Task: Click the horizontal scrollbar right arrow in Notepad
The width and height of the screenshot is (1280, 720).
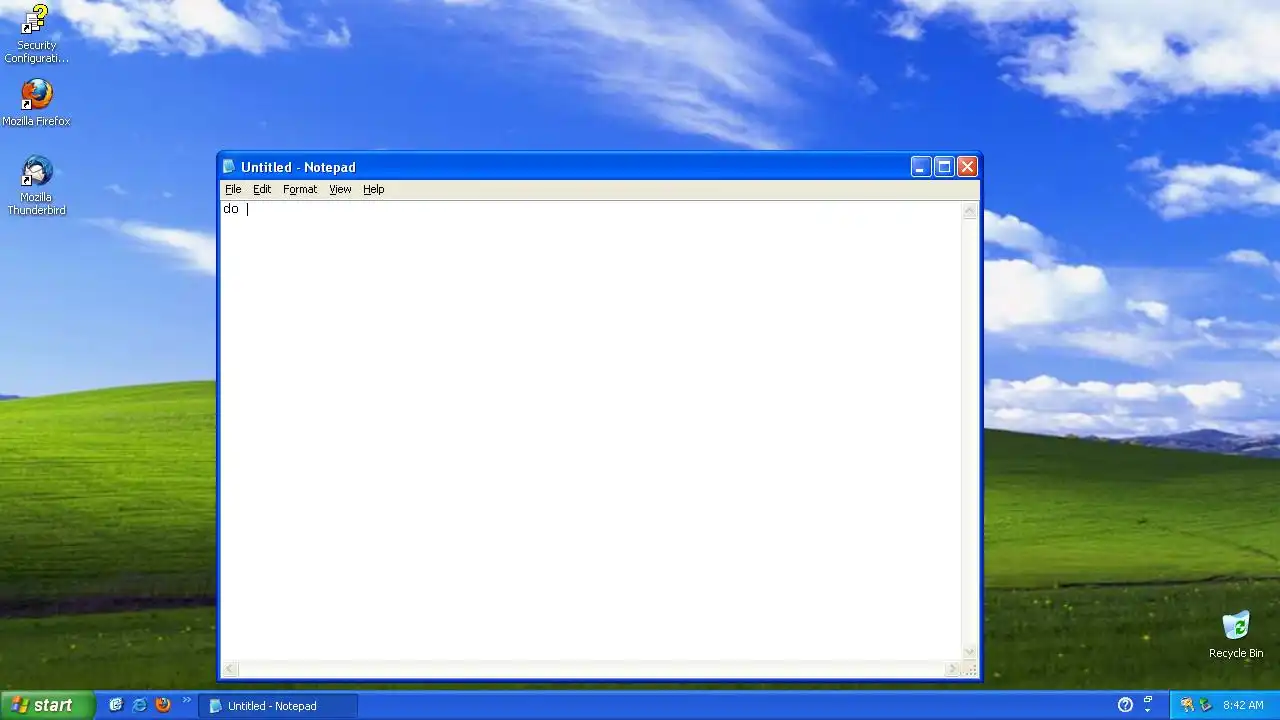Action: coord(953,669)
